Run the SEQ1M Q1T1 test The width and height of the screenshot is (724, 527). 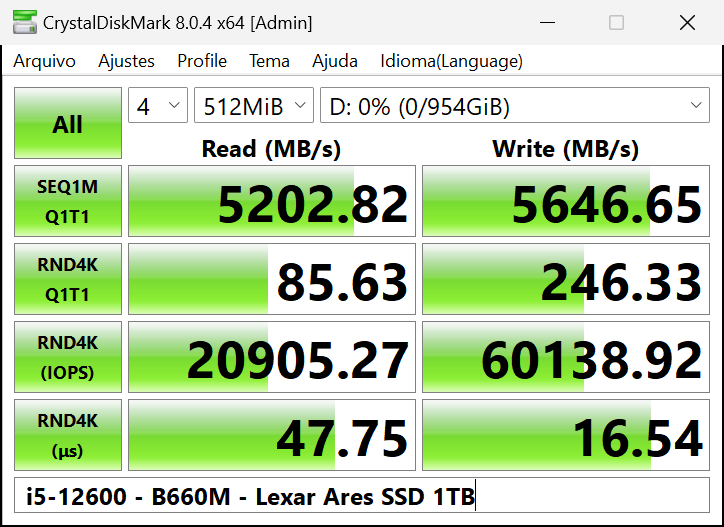click(x=68, y=201)
